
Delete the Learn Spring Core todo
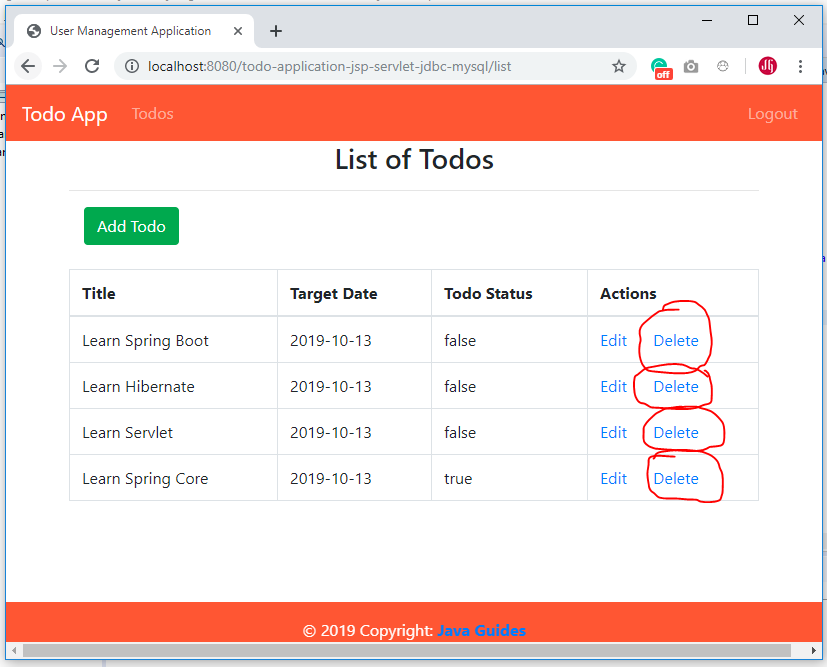coord(676,479)
